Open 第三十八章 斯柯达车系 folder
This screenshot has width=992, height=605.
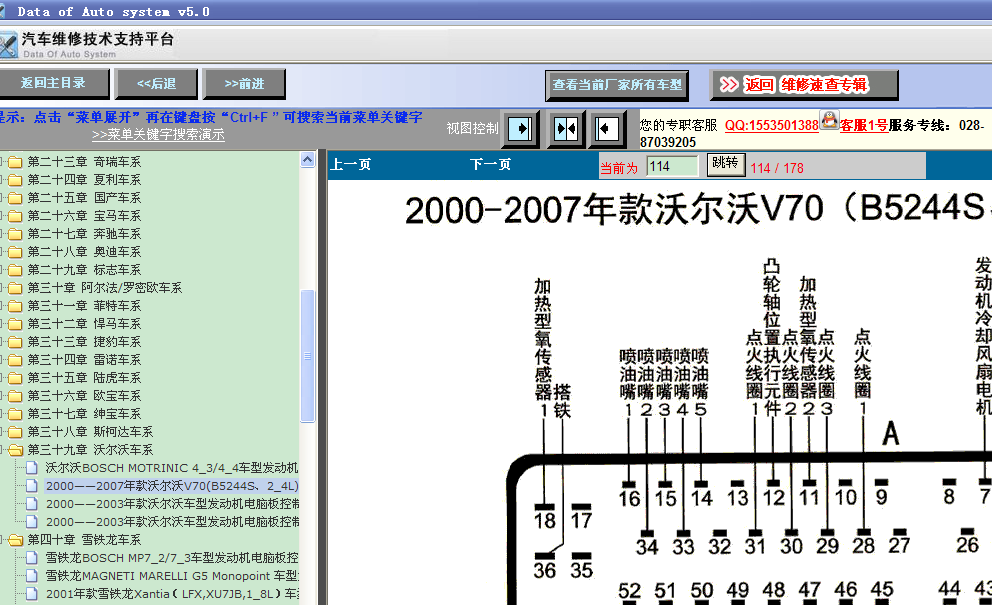(90, 432)
